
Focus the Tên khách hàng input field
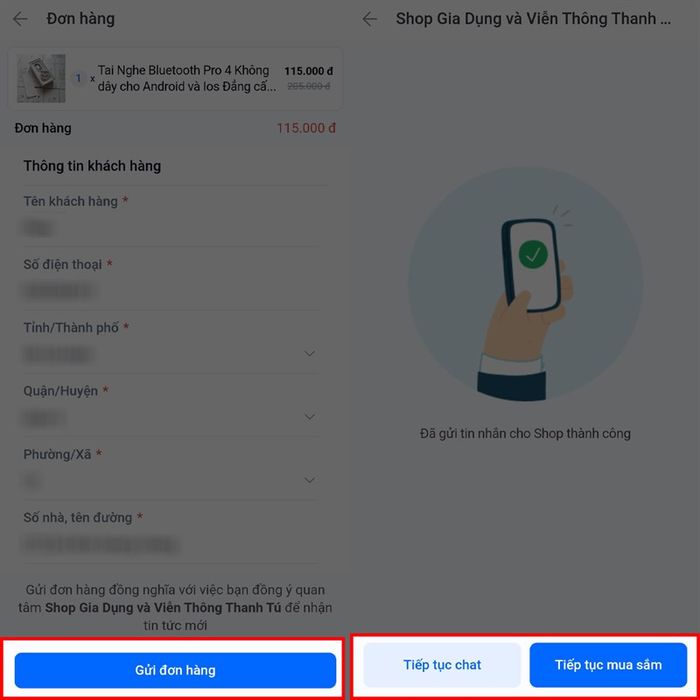[171, 229]
